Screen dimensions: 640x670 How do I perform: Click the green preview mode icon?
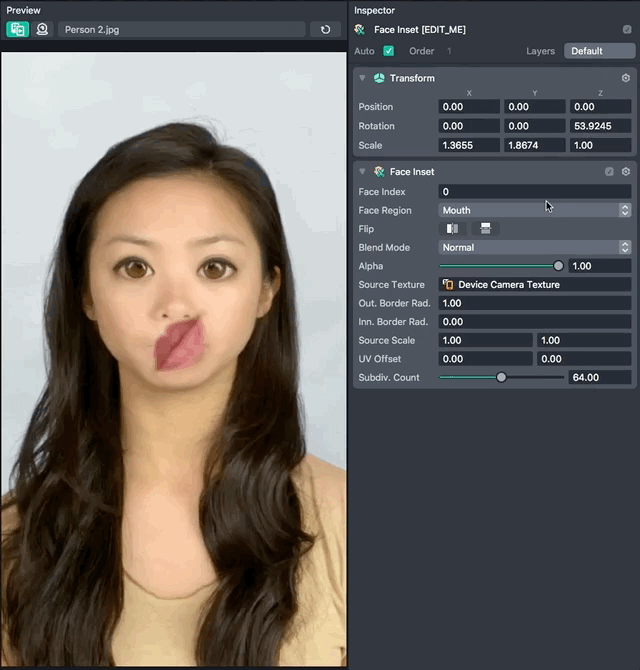17,29
